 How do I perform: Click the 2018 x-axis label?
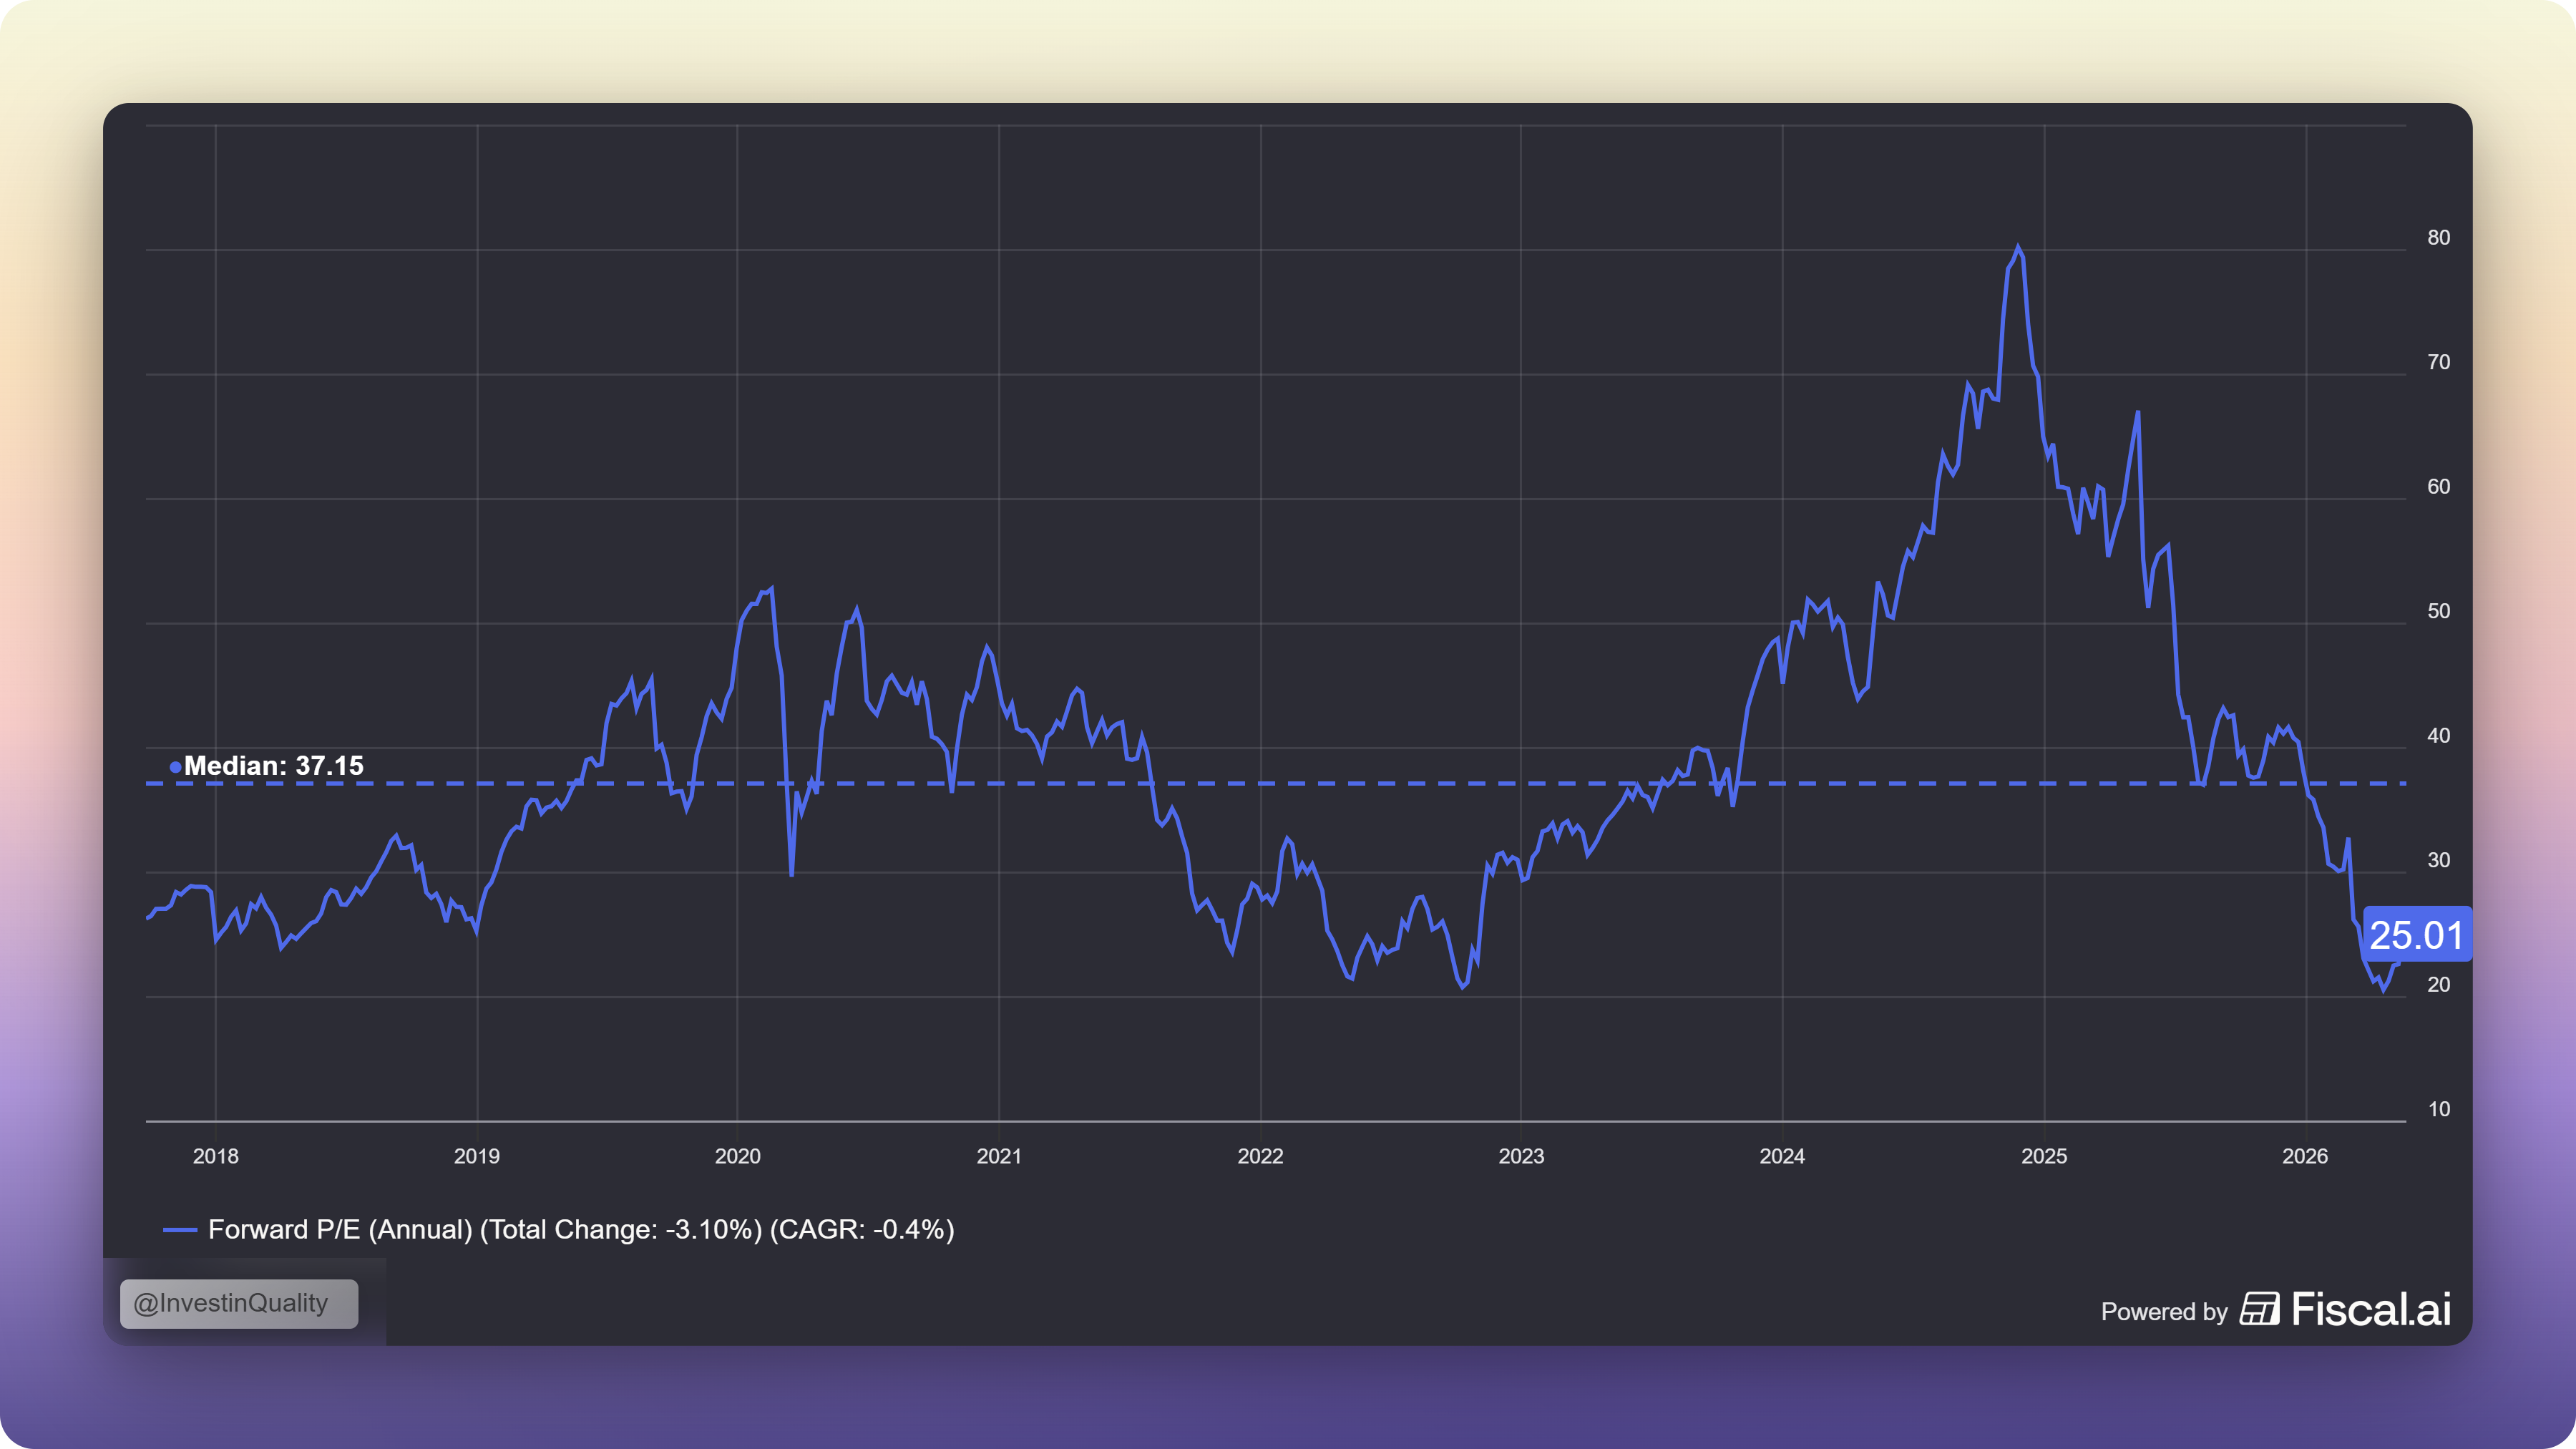216,1156
